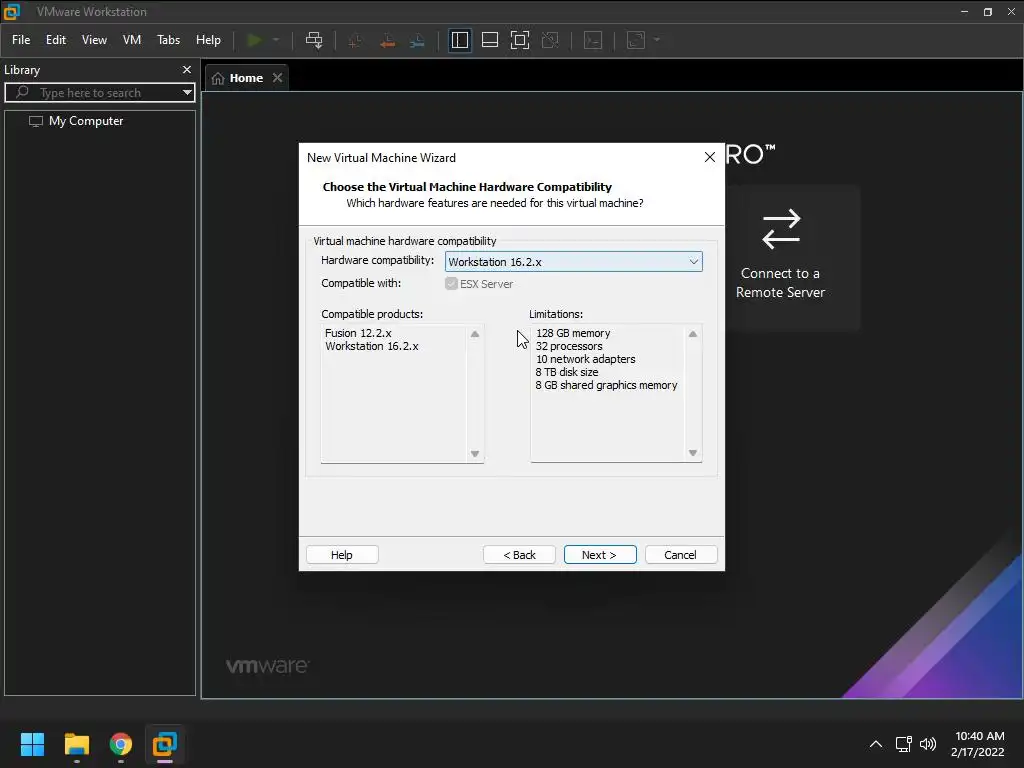The width and height of the screenshot is (1024, 768).
Task: Click the compatible products scroll down arrow
Action: 475,453
